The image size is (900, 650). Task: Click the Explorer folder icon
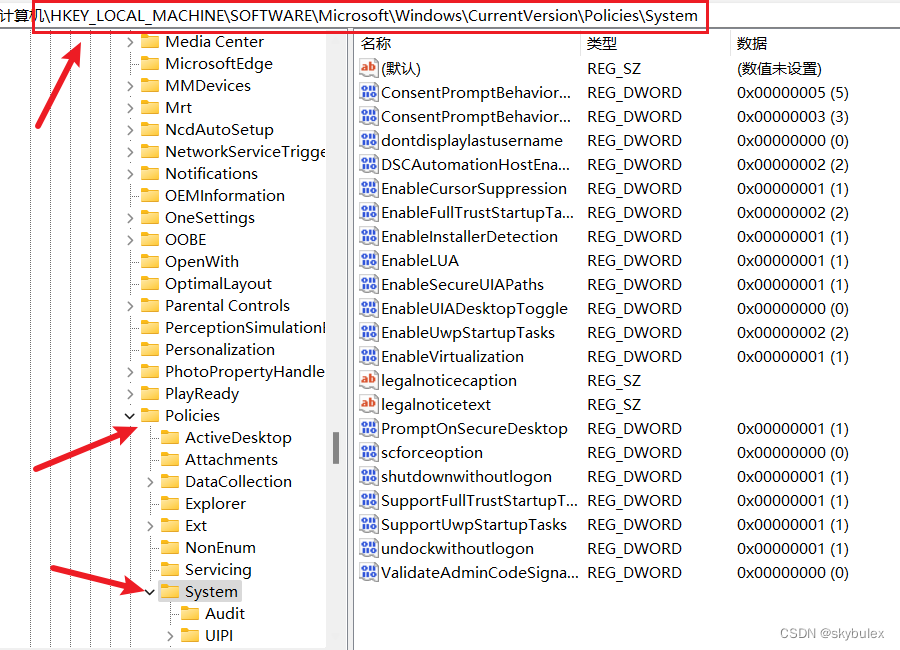pyautogui.click(x=170, y=504)
